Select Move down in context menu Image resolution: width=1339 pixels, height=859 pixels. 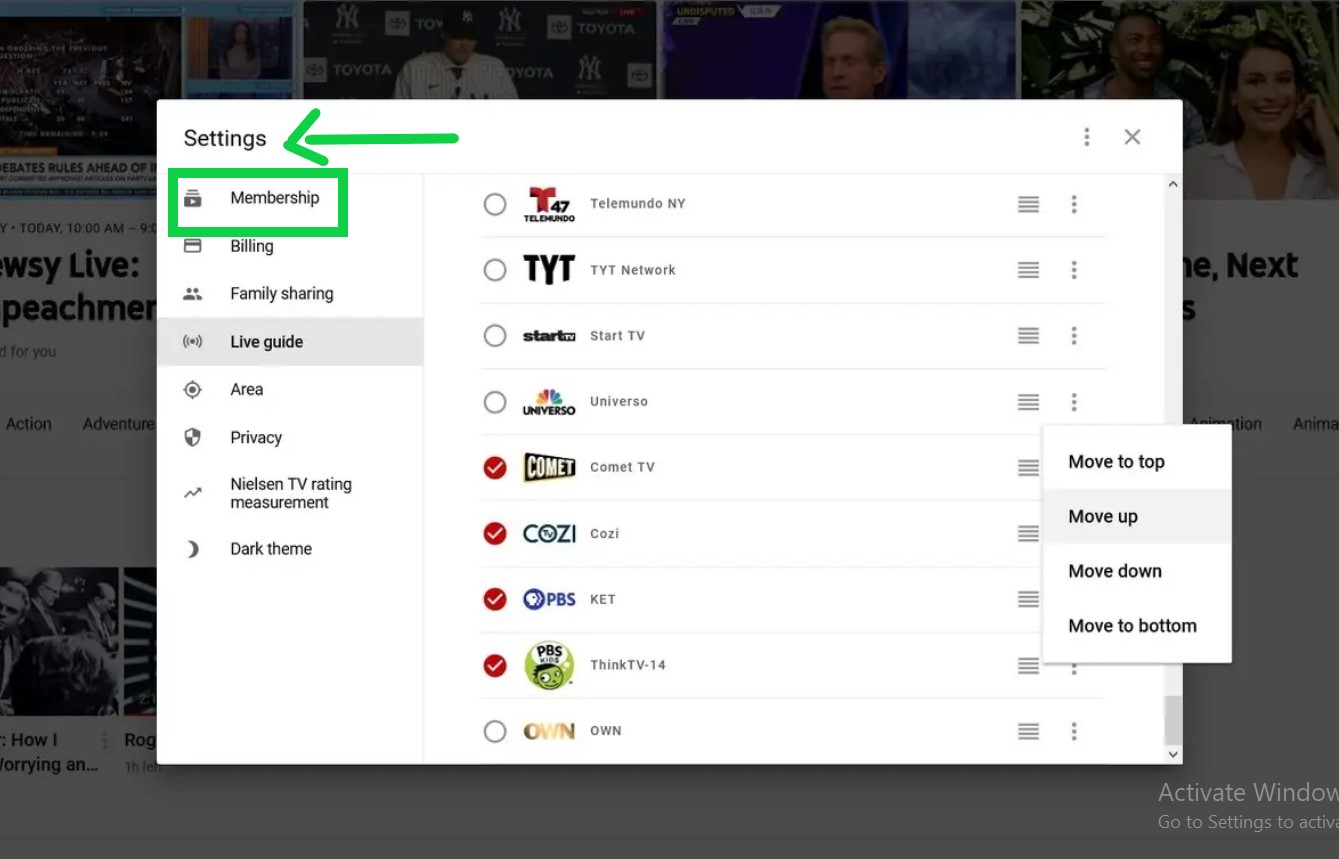point(1115,571)
